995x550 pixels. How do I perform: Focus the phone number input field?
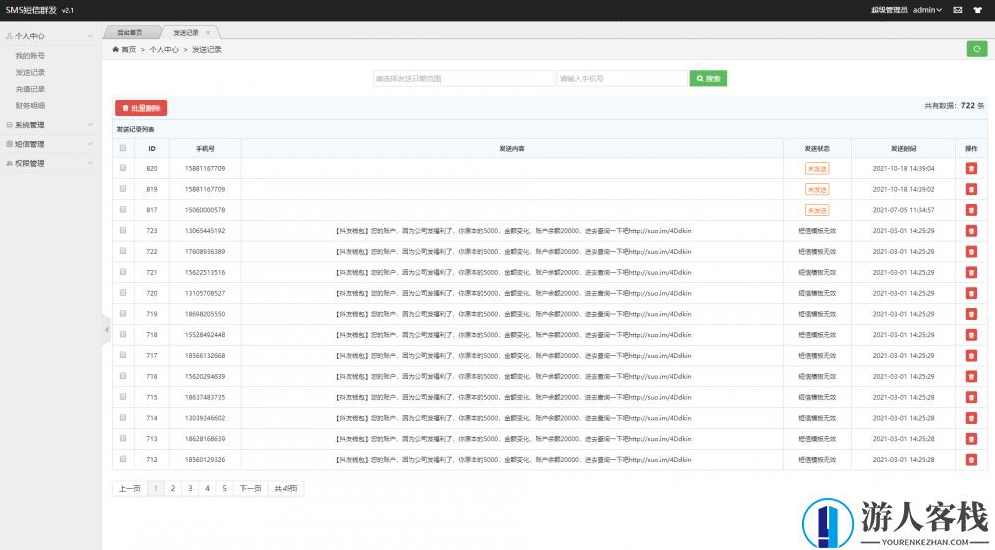(x=621, y=78)
